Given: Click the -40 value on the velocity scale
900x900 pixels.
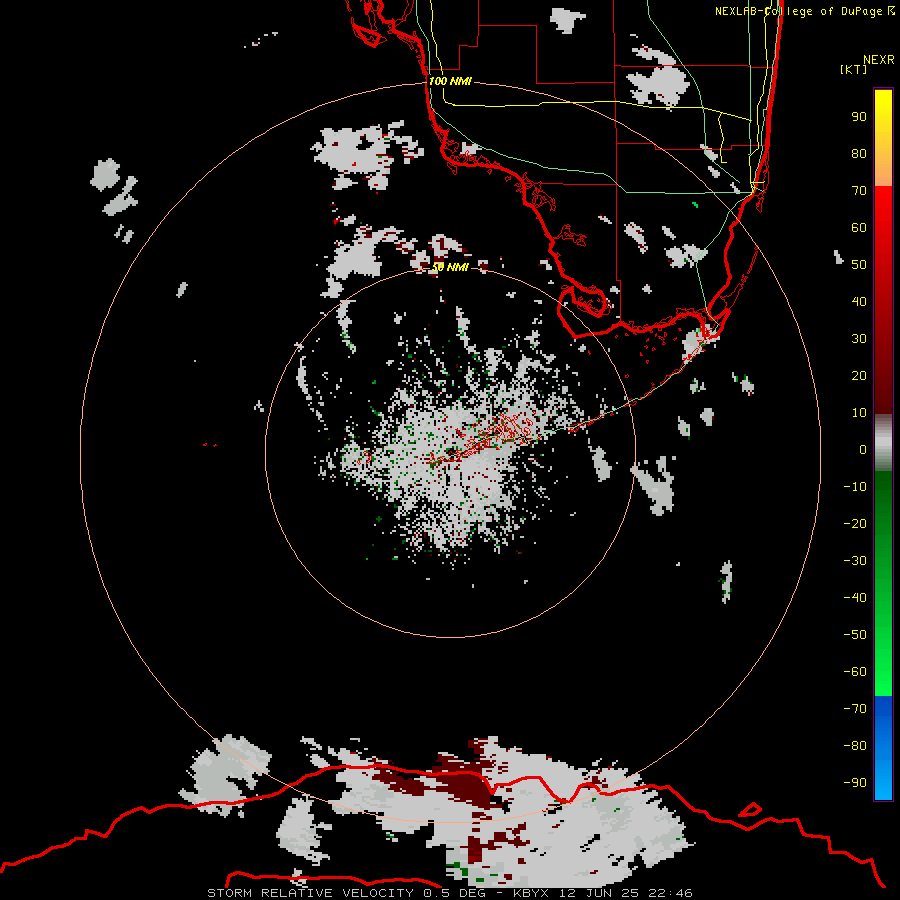Looking at the screenshot, I should coord(855,598).
